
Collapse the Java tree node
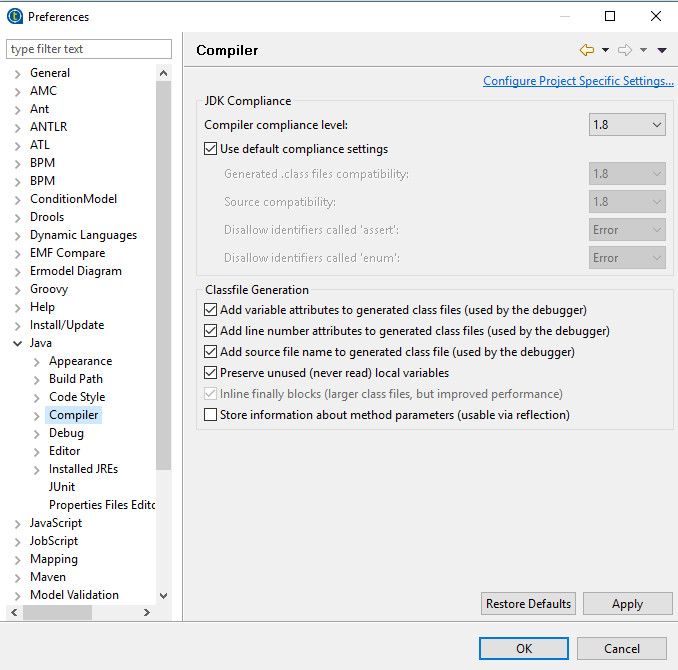[x=17, y=344]
